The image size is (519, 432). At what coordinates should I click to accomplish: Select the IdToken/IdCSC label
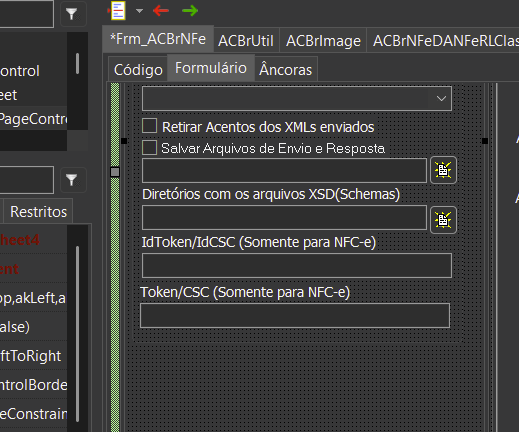(259, 242)
